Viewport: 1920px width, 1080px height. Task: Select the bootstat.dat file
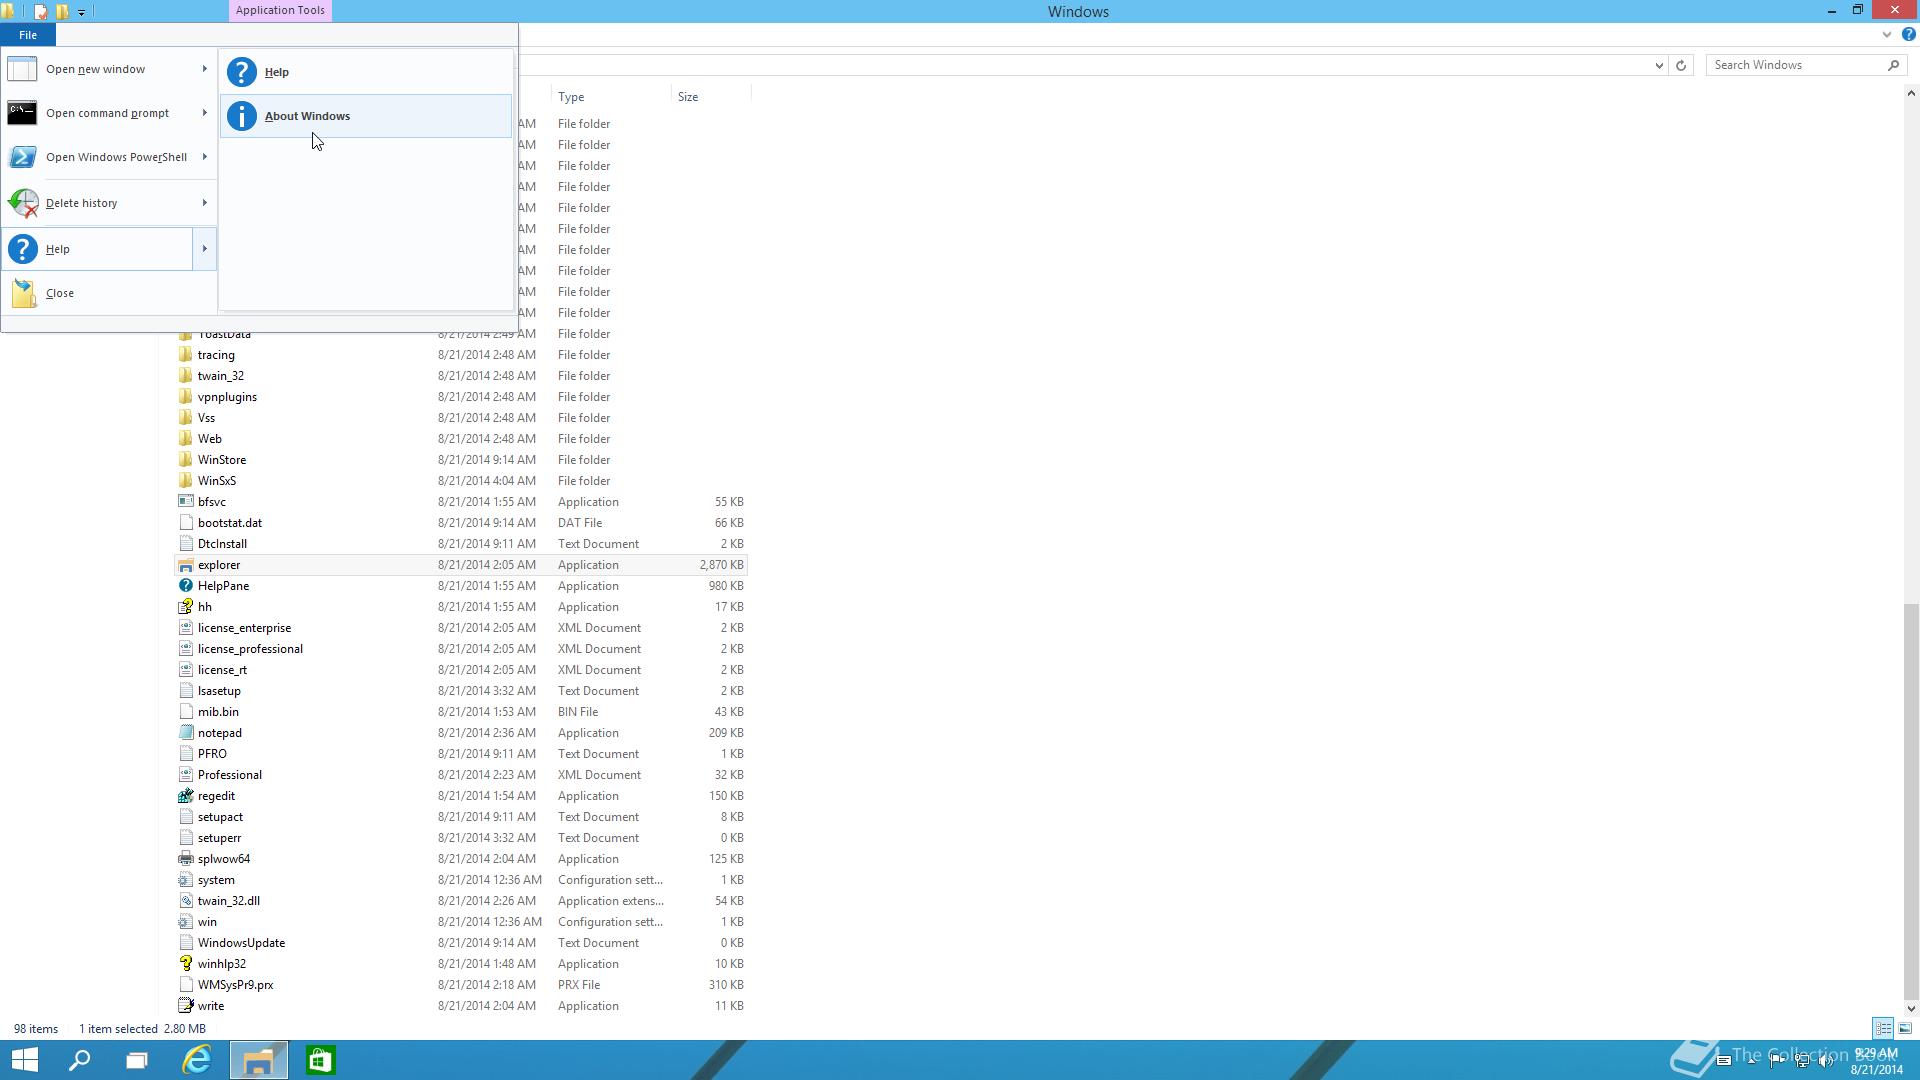[230, 523]
